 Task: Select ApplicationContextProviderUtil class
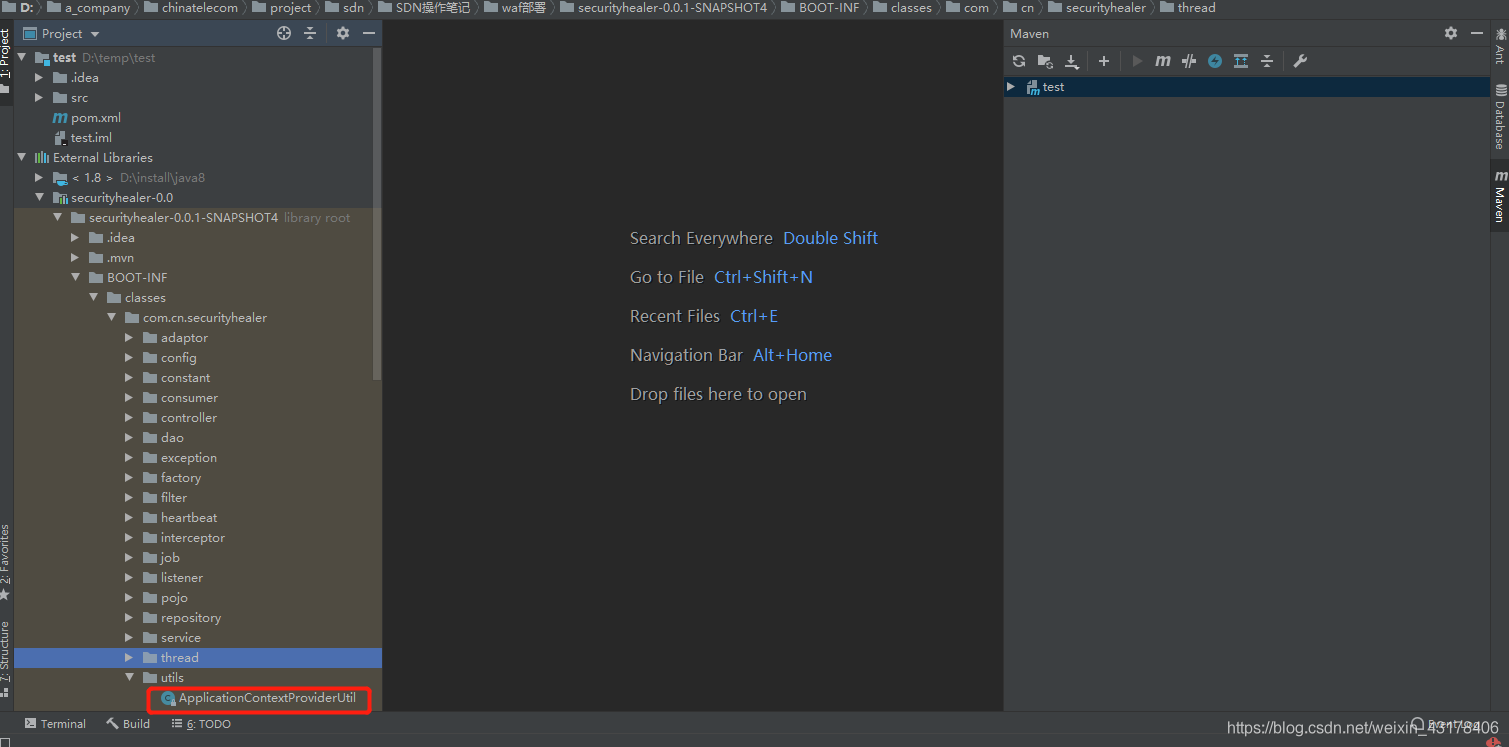[x=267, y=698]
